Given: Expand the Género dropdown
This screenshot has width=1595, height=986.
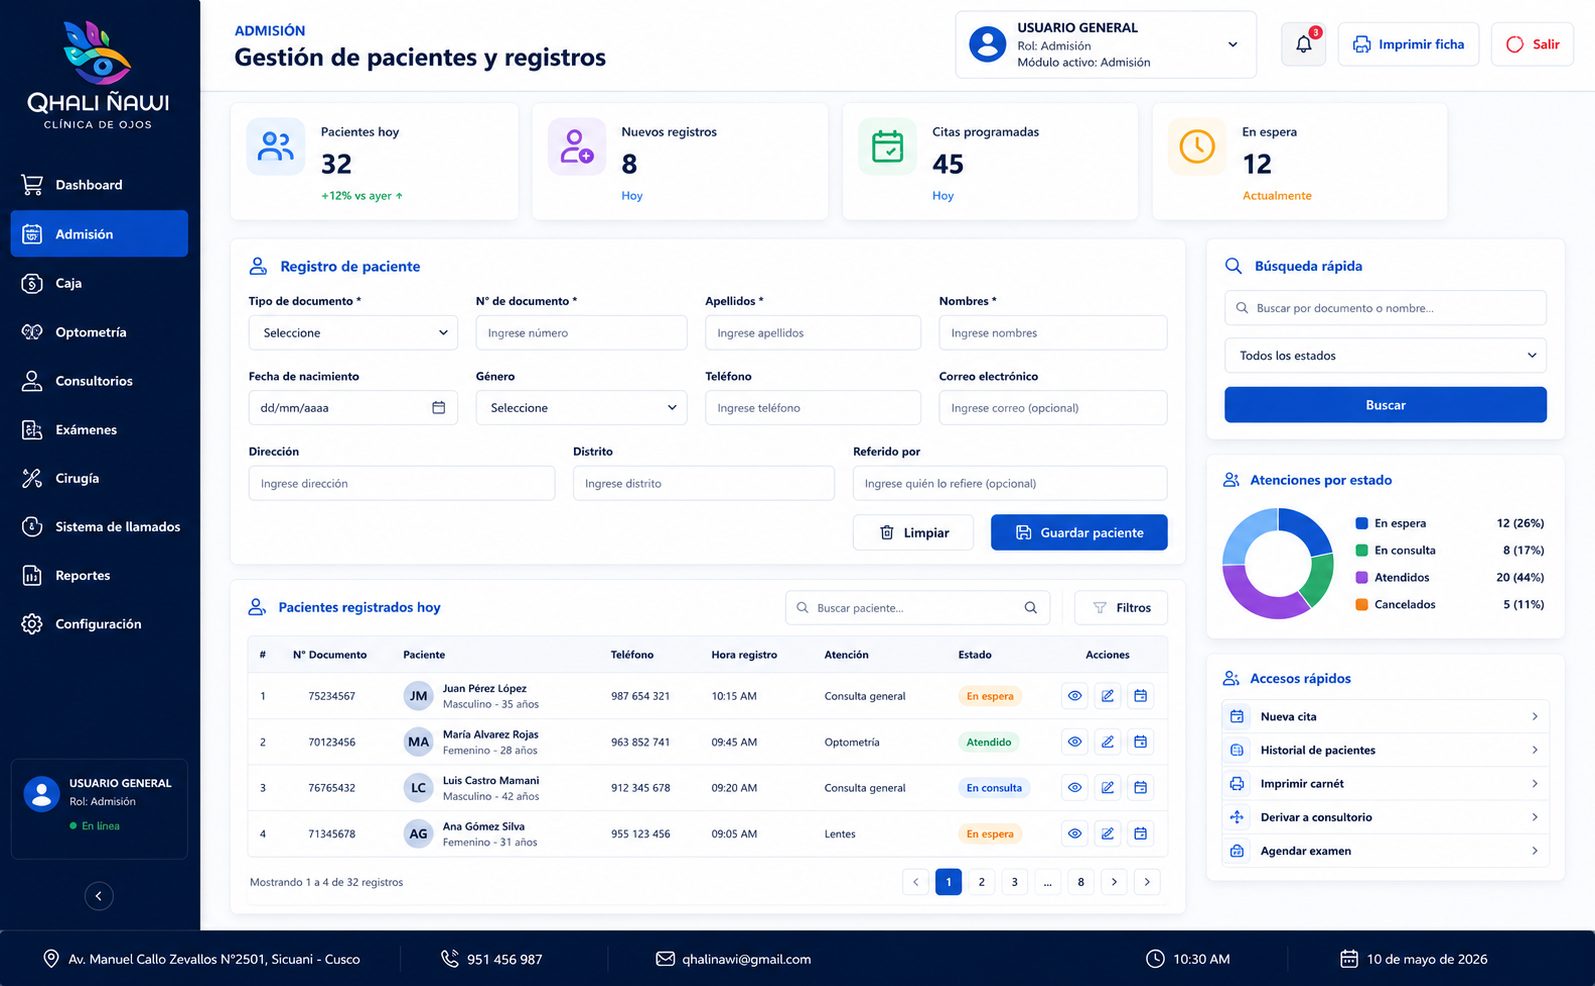Looking at the screenshot, I should (581, 408).
